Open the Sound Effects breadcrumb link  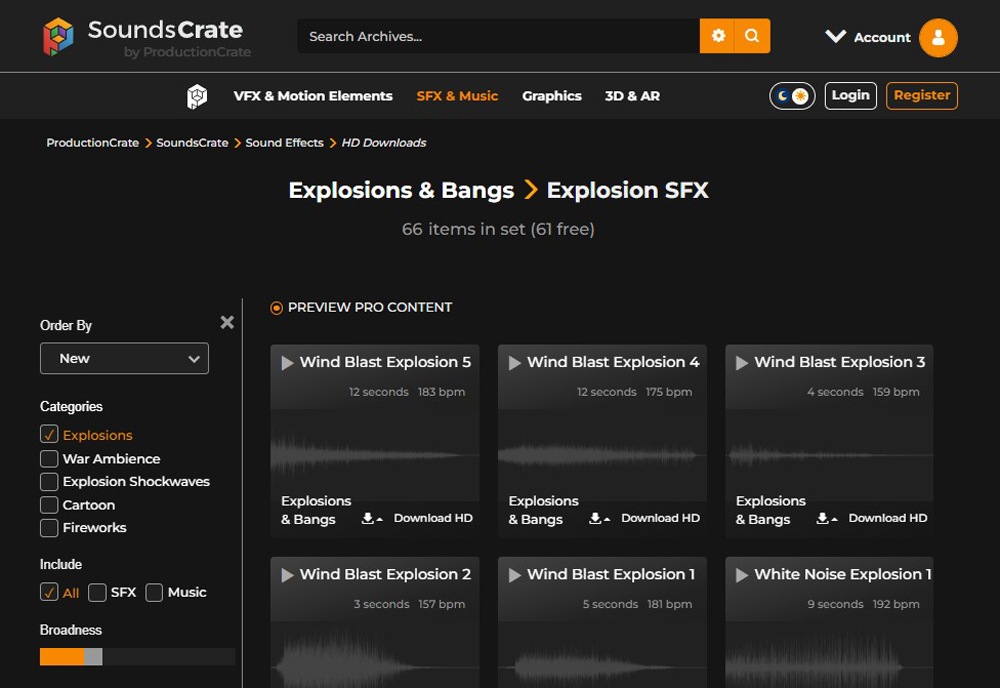point(284,142)
